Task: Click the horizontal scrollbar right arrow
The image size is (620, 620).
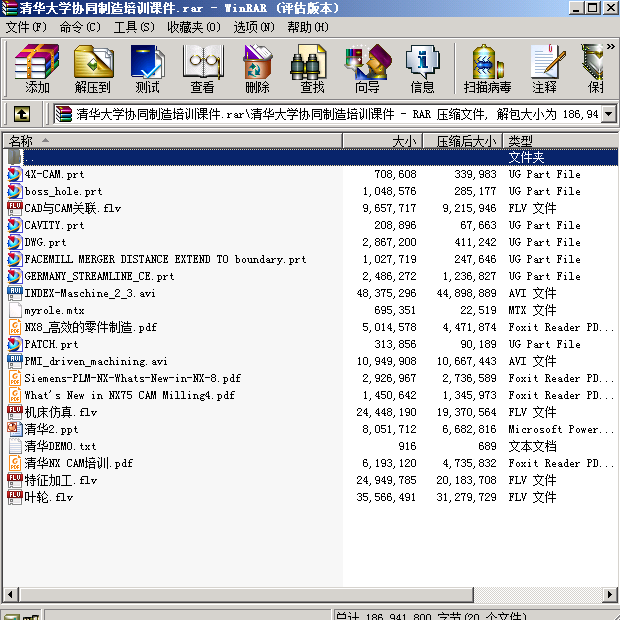Action: 610,594
